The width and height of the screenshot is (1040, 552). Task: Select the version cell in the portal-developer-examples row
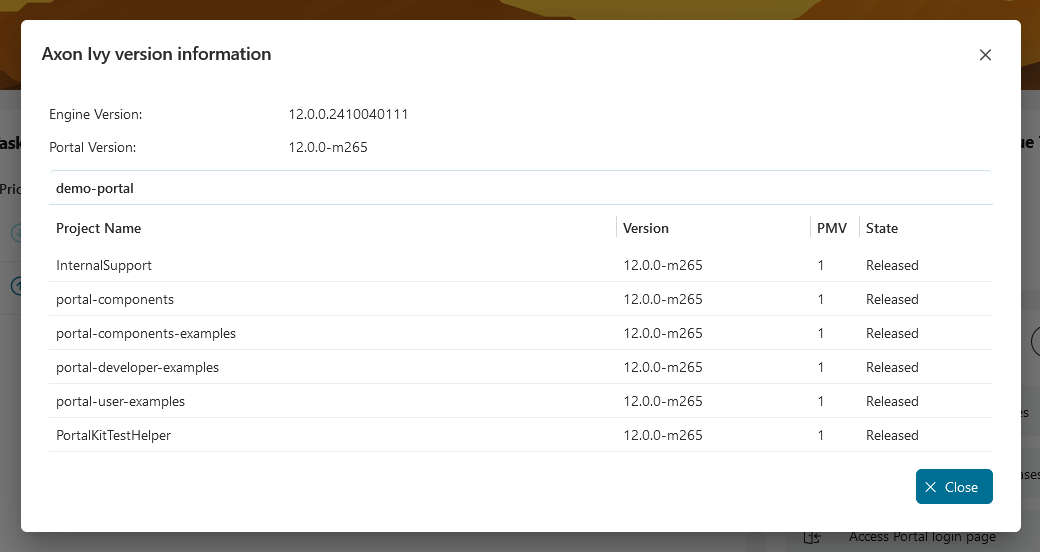tap(663, 367)
